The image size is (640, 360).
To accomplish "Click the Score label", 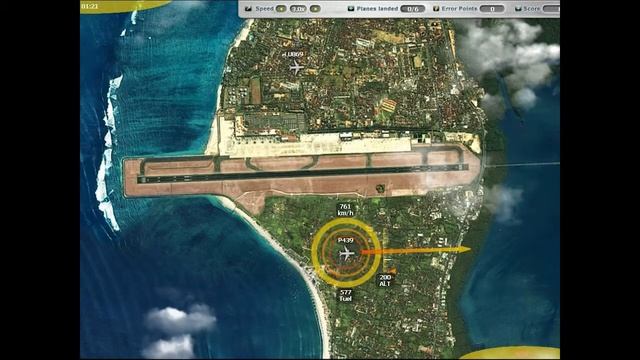I will click(532, 8).
